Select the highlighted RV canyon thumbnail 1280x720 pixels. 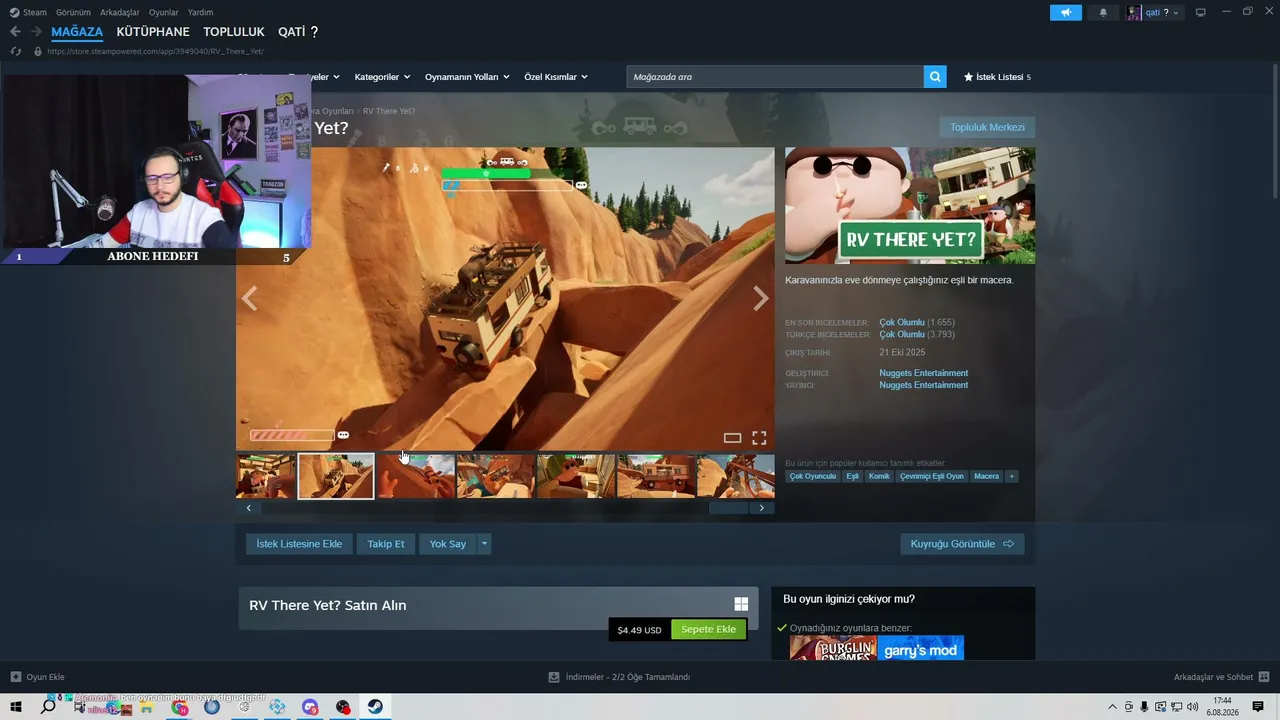(x=336, y=476)
